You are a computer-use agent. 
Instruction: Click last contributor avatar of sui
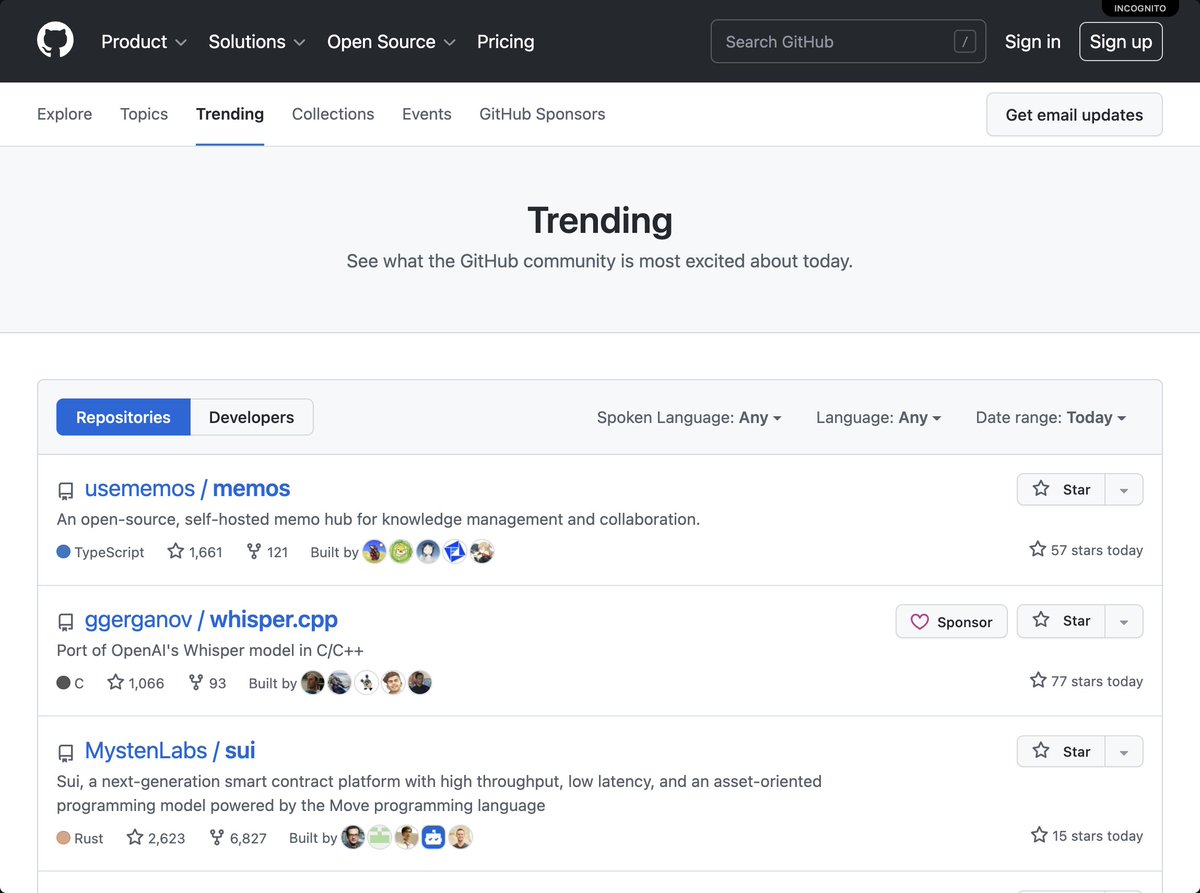click(460, 837)
